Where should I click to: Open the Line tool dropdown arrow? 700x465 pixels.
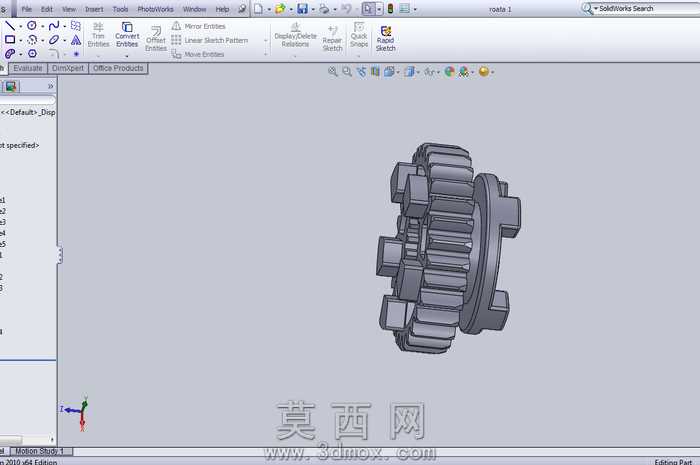[21, 26]
